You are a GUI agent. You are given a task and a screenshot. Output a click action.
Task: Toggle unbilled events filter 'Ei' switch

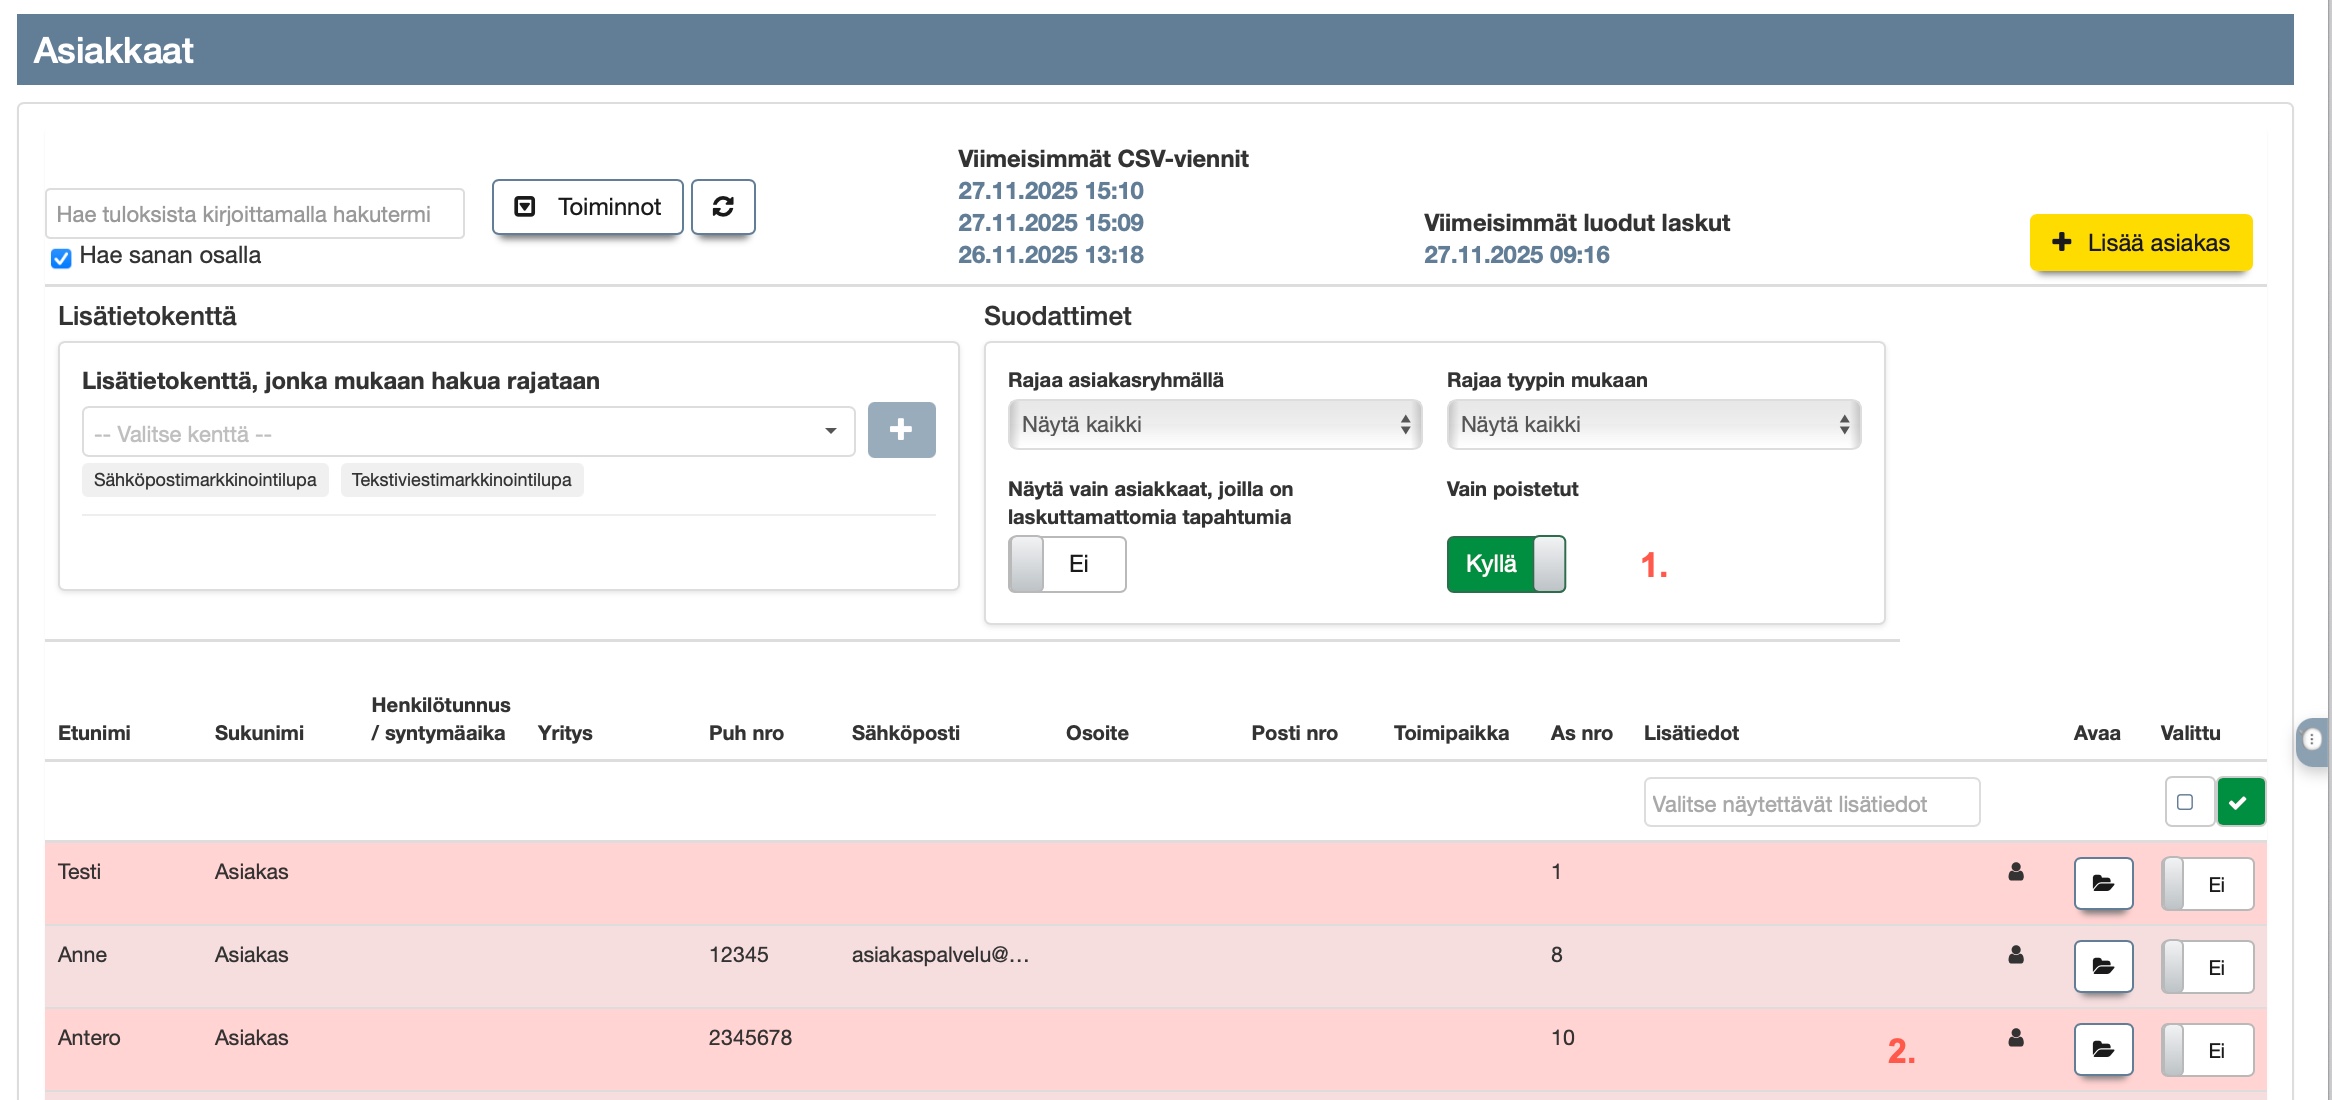pos(1066,564)
